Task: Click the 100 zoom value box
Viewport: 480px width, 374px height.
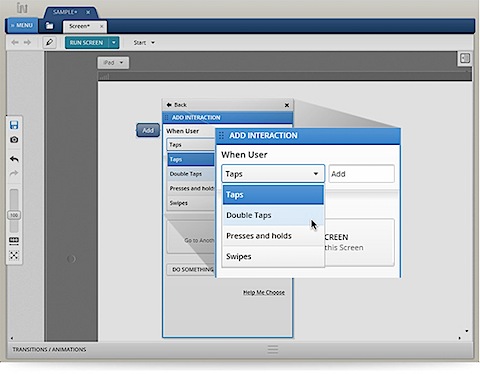Action: tap(14, 215)
